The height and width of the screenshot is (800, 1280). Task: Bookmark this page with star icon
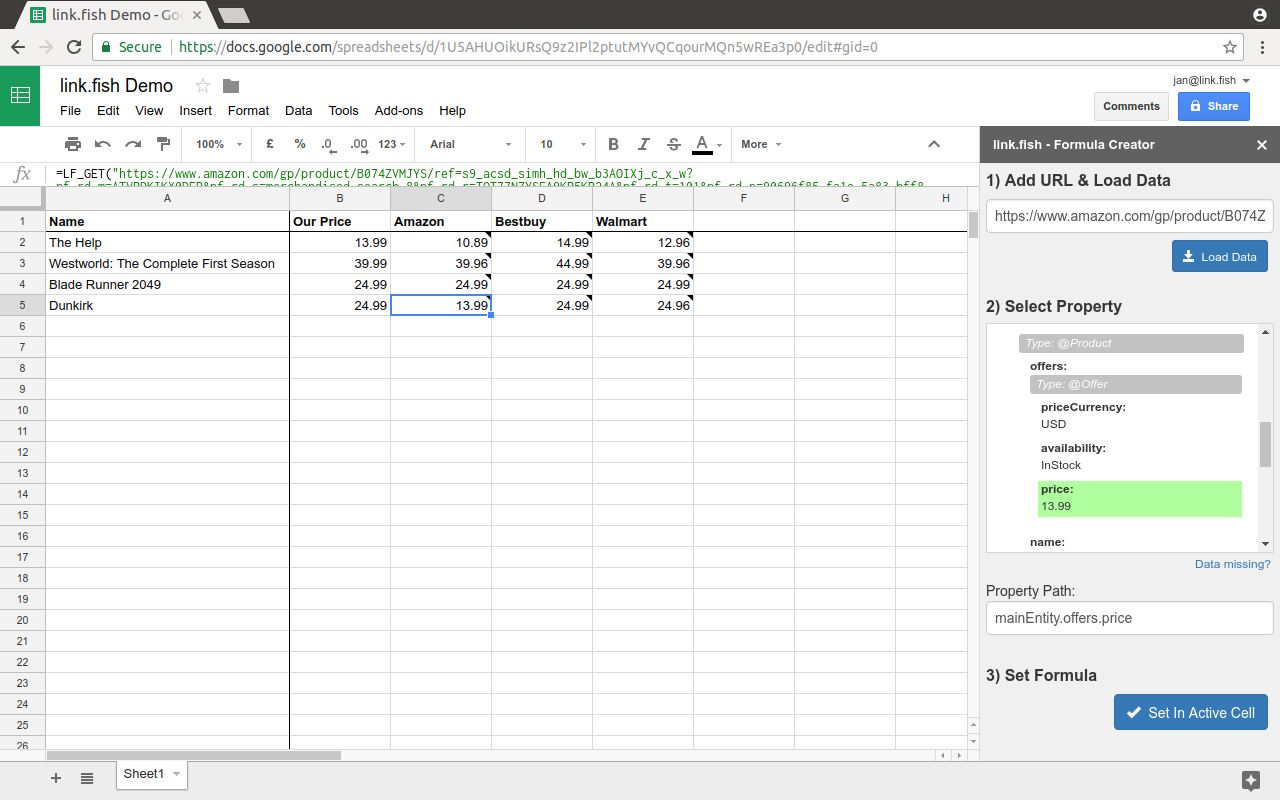[x=1230, y=47]
